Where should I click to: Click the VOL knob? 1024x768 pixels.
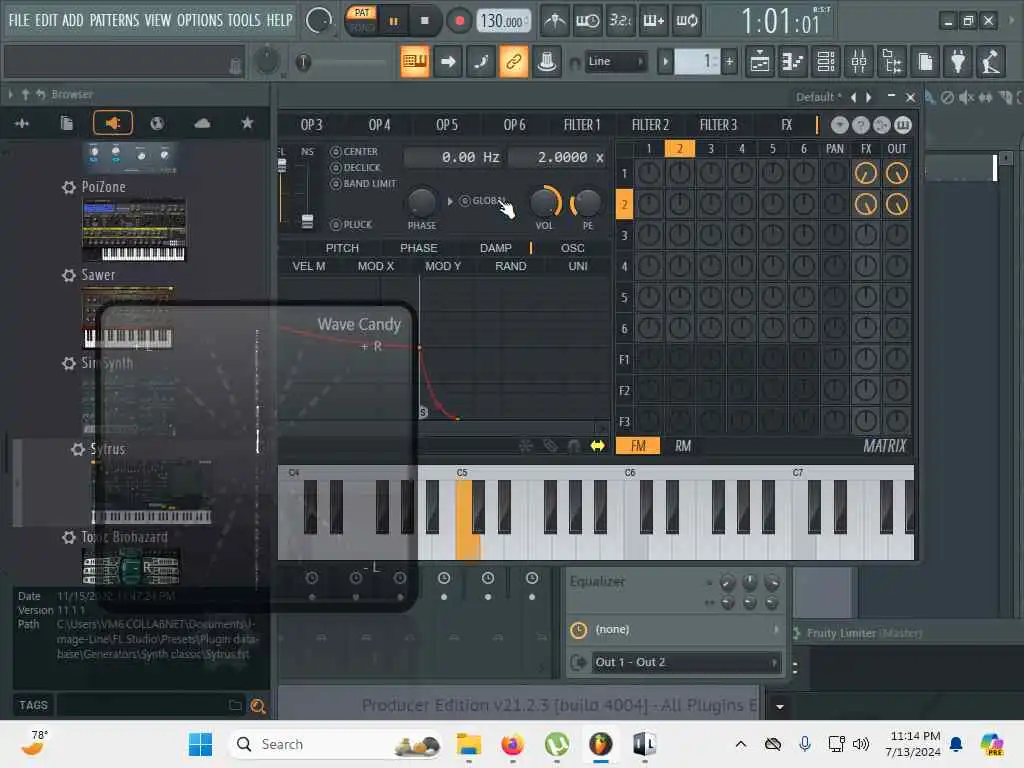point(544,202)
